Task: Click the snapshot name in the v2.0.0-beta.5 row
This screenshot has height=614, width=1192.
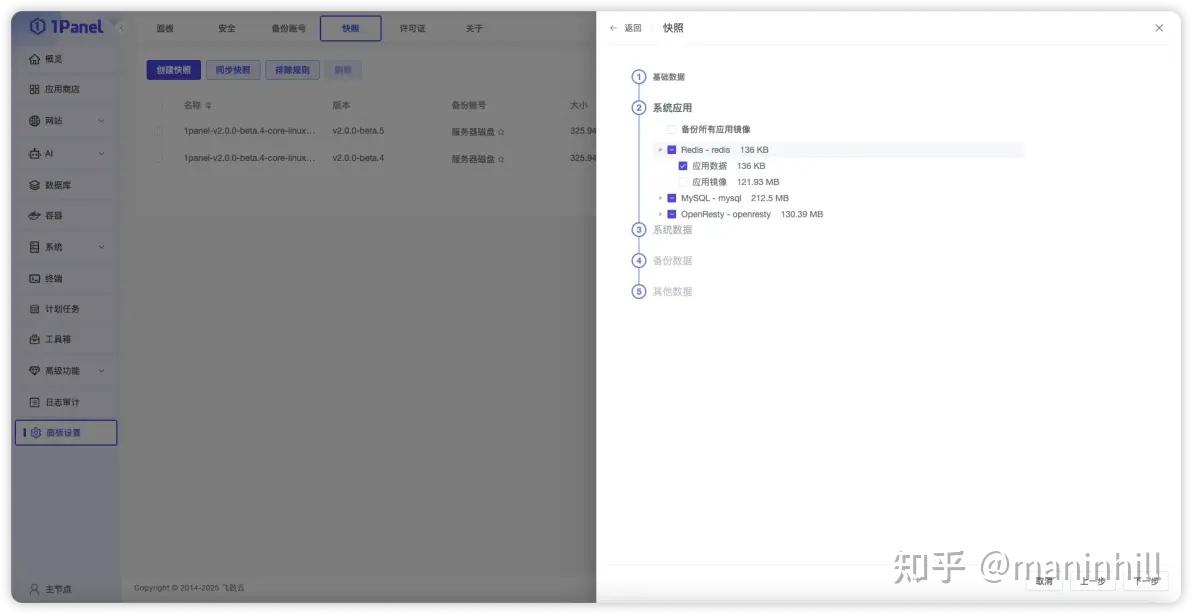Action: (249, 131)
